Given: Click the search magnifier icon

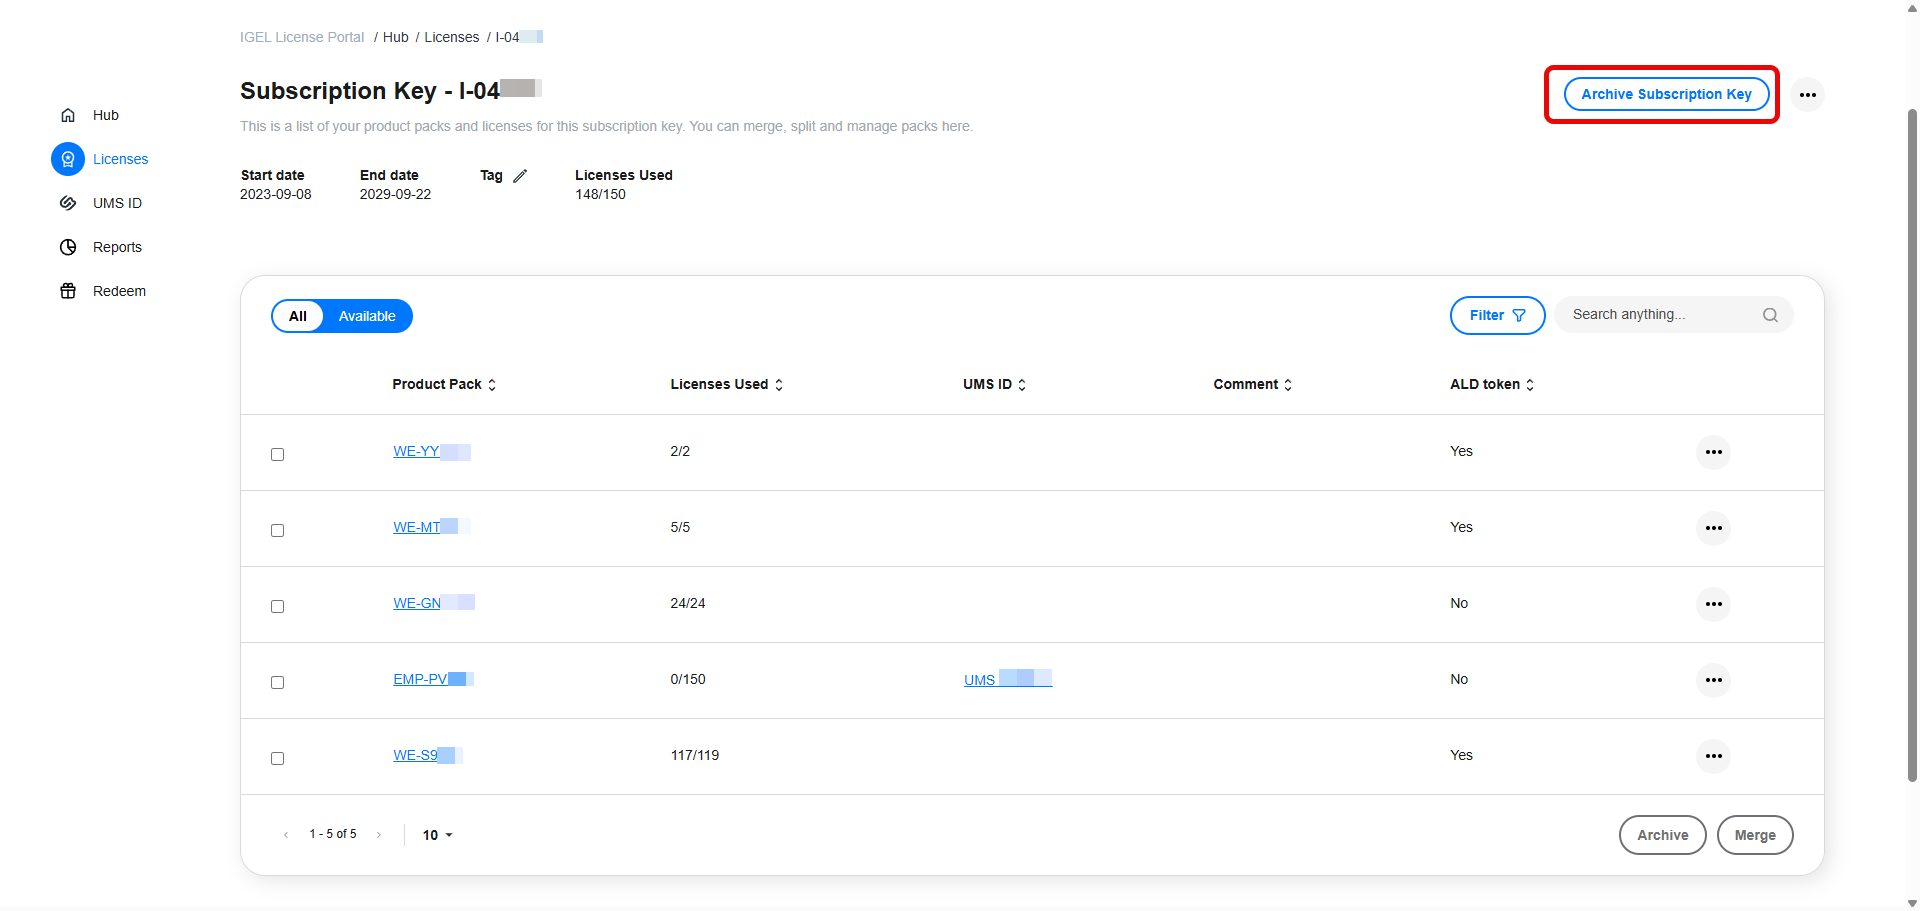Looking at the screenshot, I should pyautogui.click(x=1770, y=314).
